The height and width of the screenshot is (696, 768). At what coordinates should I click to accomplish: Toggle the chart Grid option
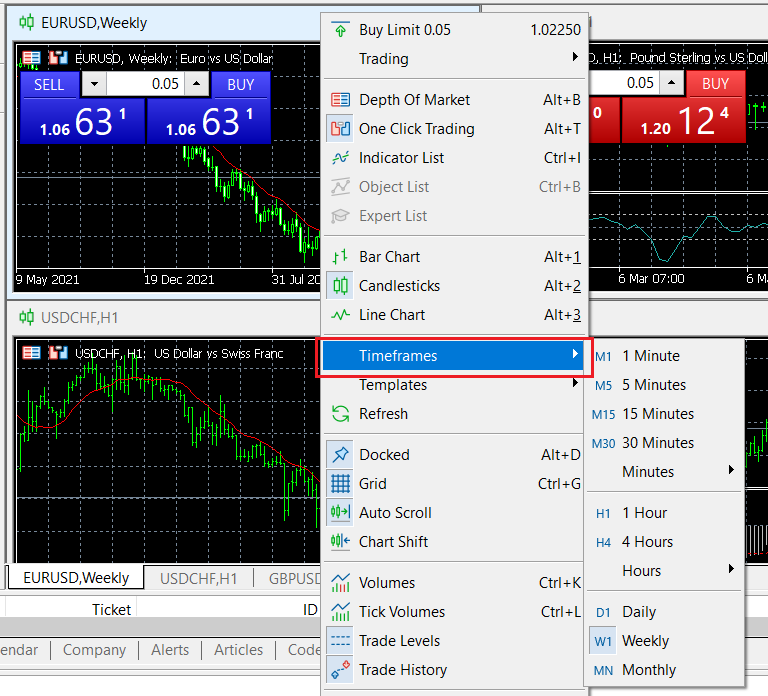click(x=372, y=484)
